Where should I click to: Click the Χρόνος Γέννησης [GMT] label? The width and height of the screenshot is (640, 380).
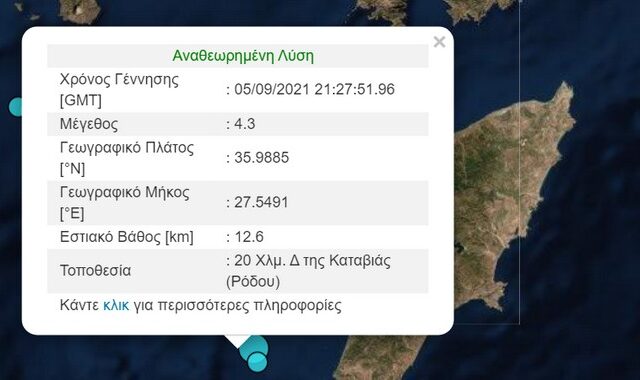[119, 90]
